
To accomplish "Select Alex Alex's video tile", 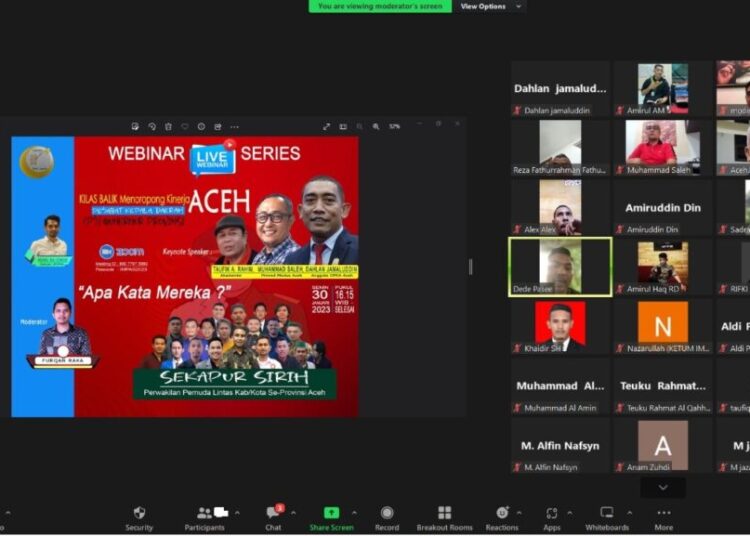I will [x=560, y=208].
